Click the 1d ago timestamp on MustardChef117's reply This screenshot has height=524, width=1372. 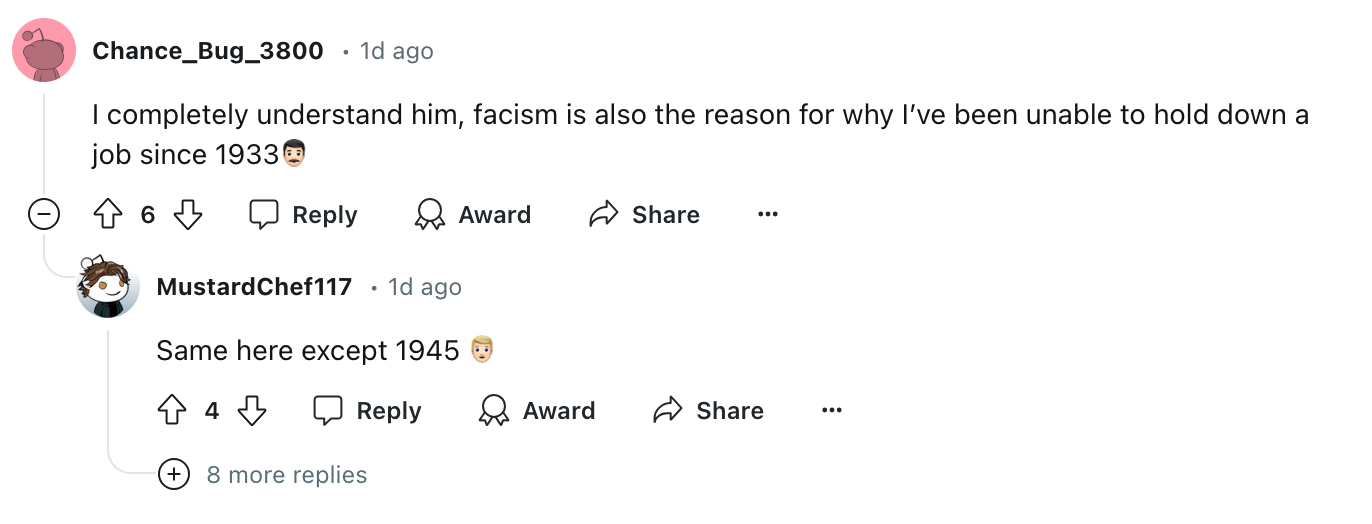tap(425, 288)
